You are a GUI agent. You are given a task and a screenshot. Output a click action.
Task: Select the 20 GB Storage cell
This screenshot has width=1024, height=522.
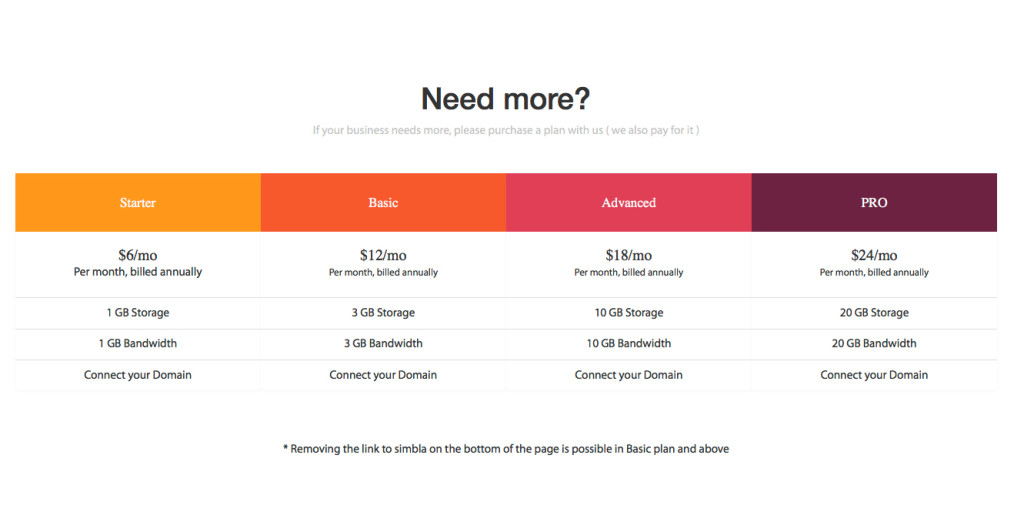tap(874, 313)
